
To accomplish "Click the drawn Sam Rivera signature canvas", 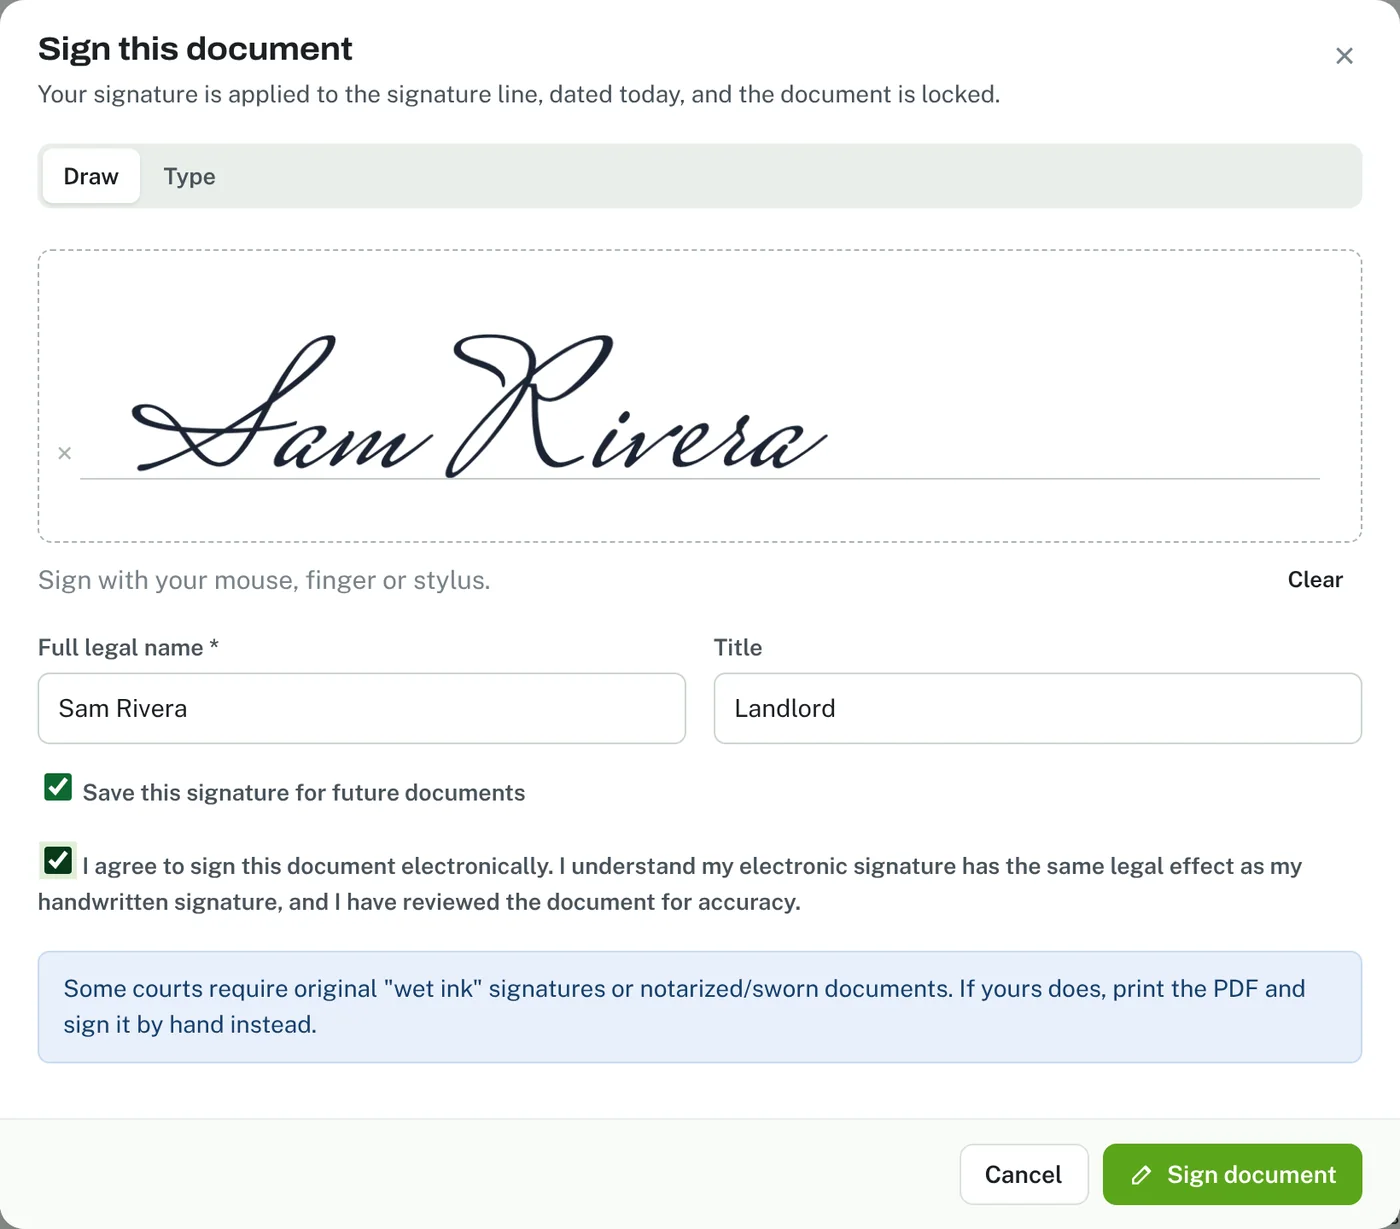I will tap(700, 396).
